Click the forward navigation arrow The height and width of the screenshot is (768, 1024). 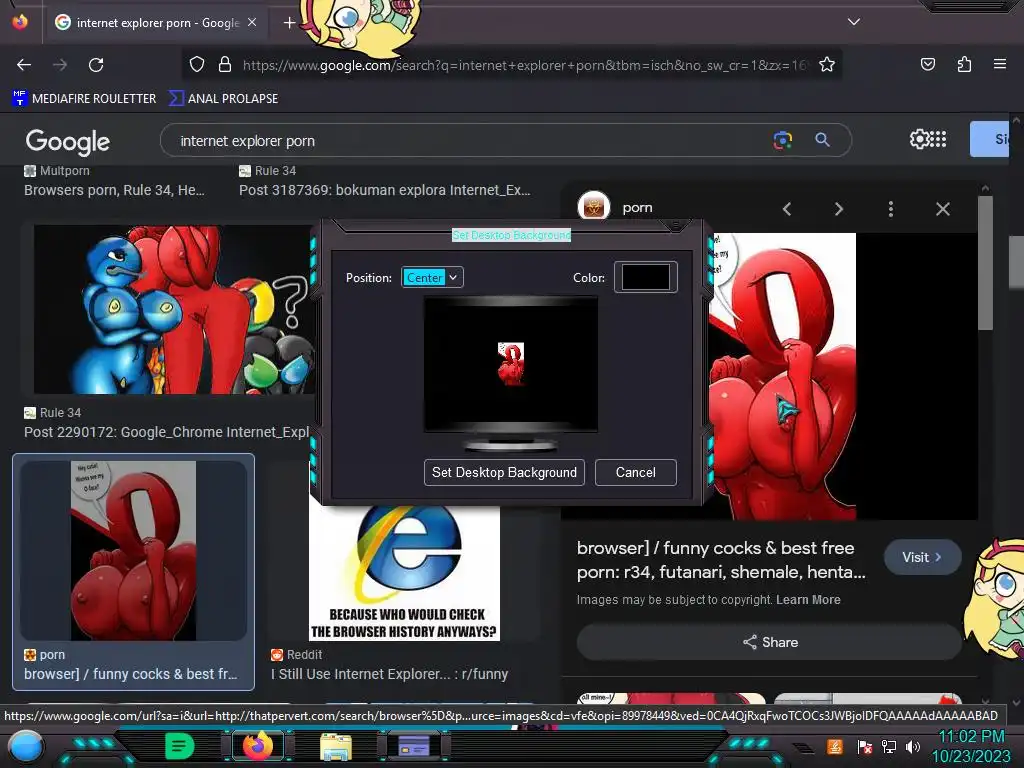[x=60, y=65]
